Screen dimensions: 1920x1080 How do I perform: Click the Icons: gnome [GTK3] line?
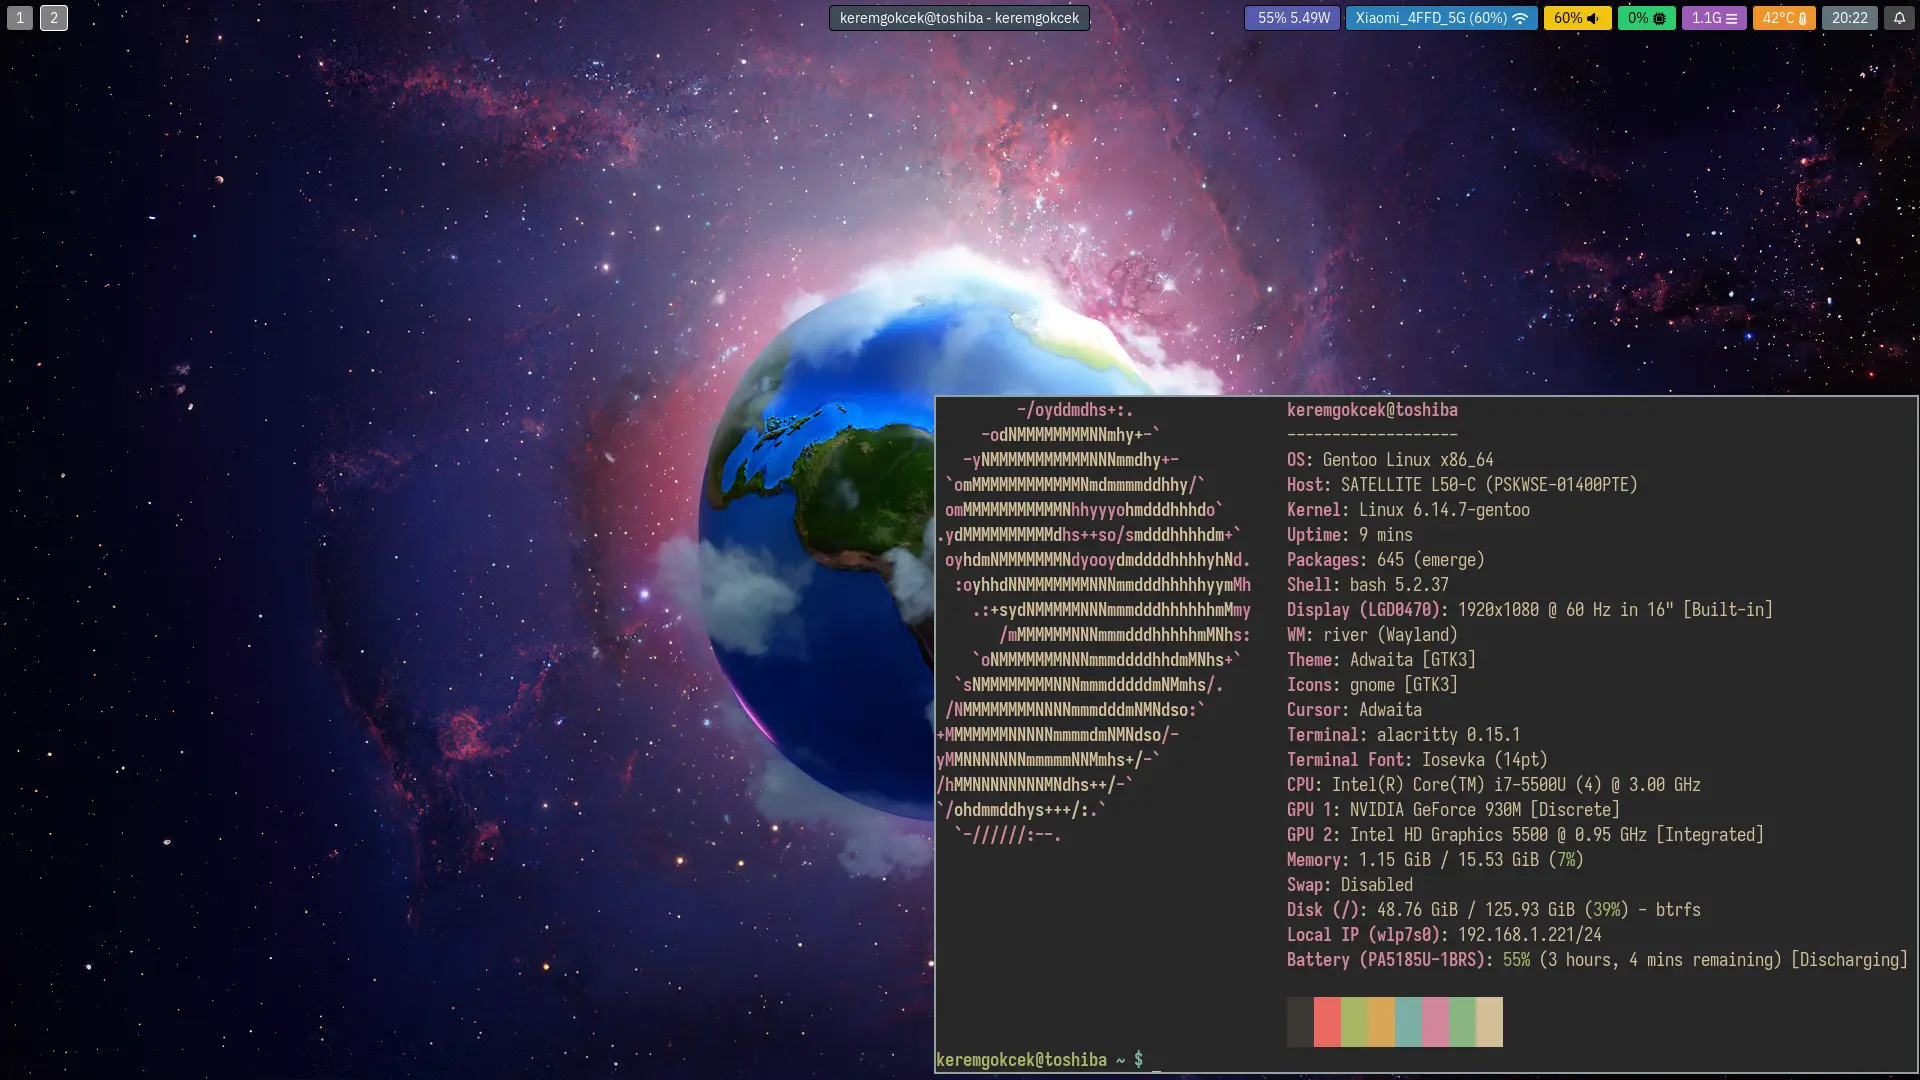point(1372,685)
